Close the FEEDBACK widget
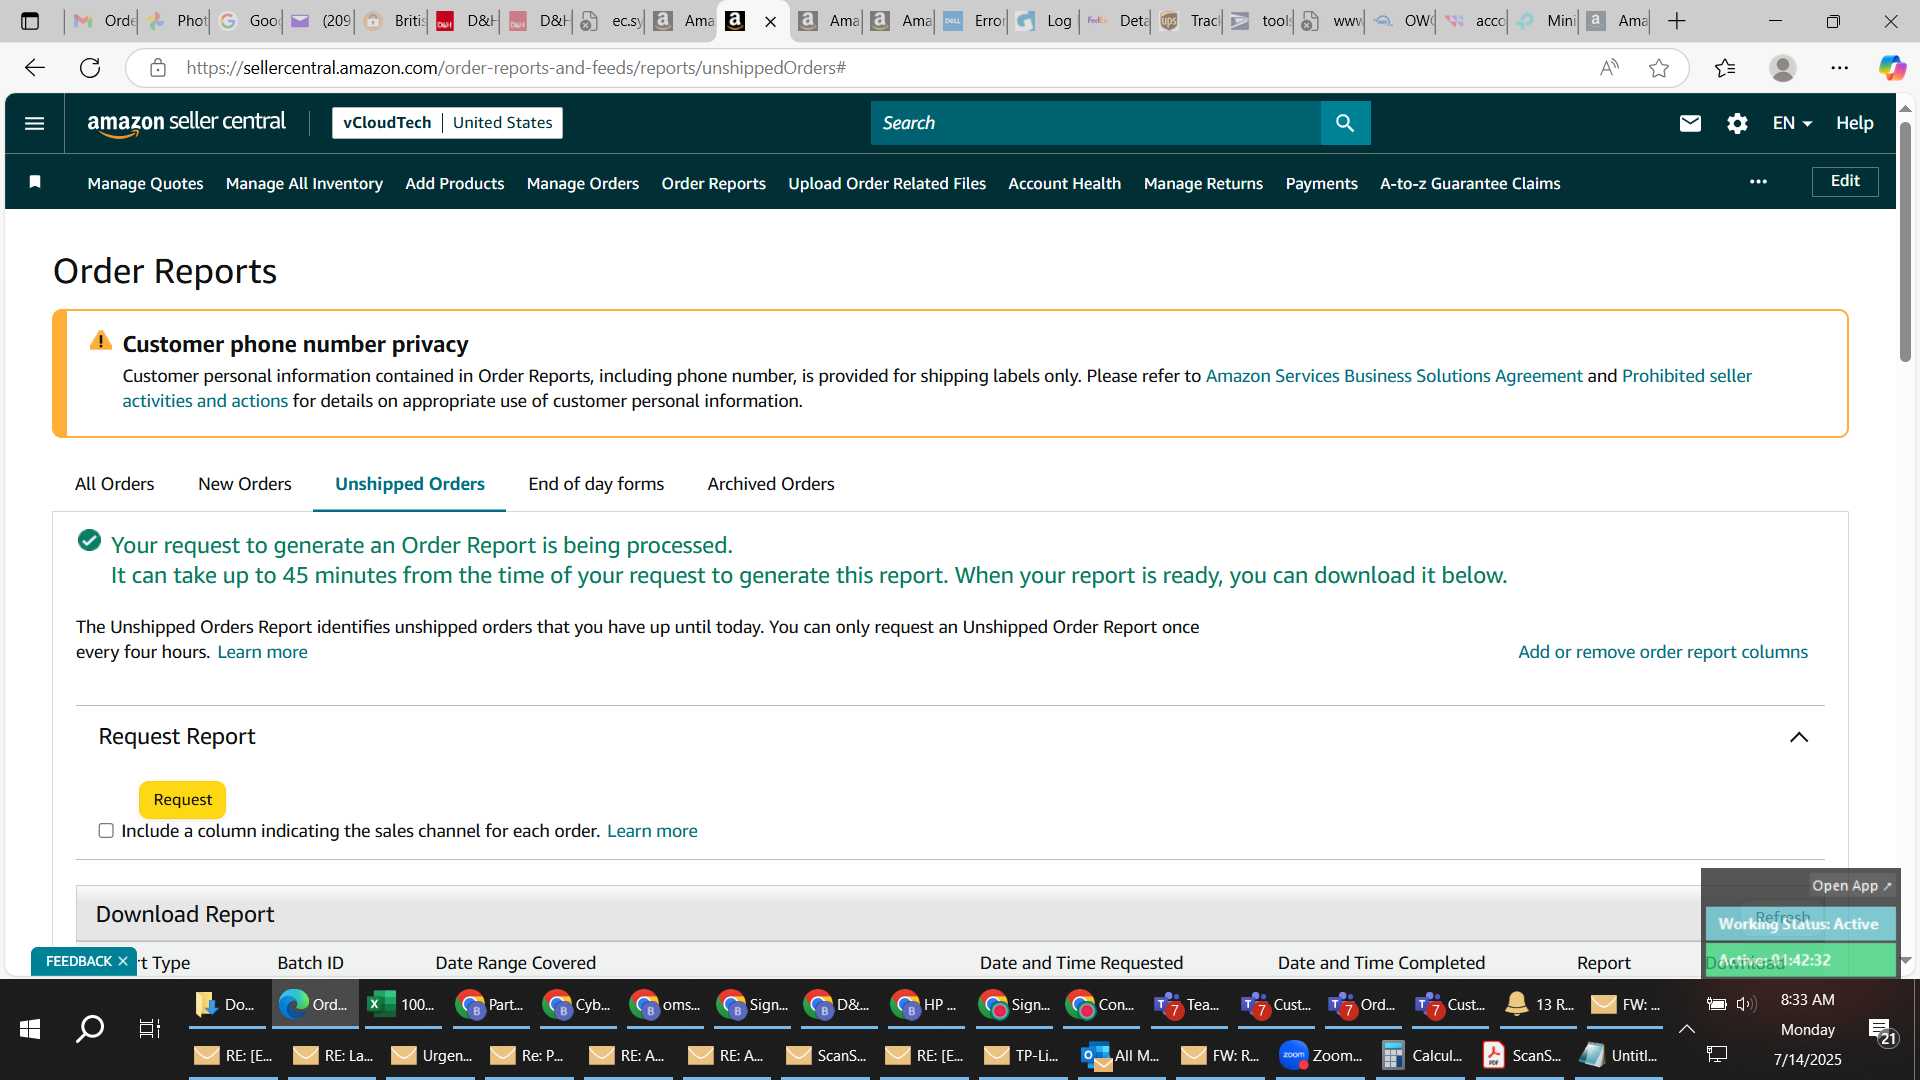The image size is (1920, 1080). tap(123, 961)
